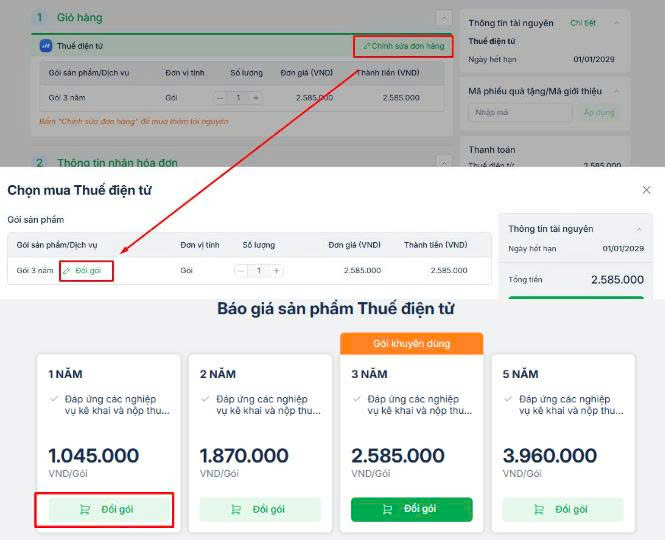
Task: Collapse the Giỏ hàng section
Action: coord(444,18)
